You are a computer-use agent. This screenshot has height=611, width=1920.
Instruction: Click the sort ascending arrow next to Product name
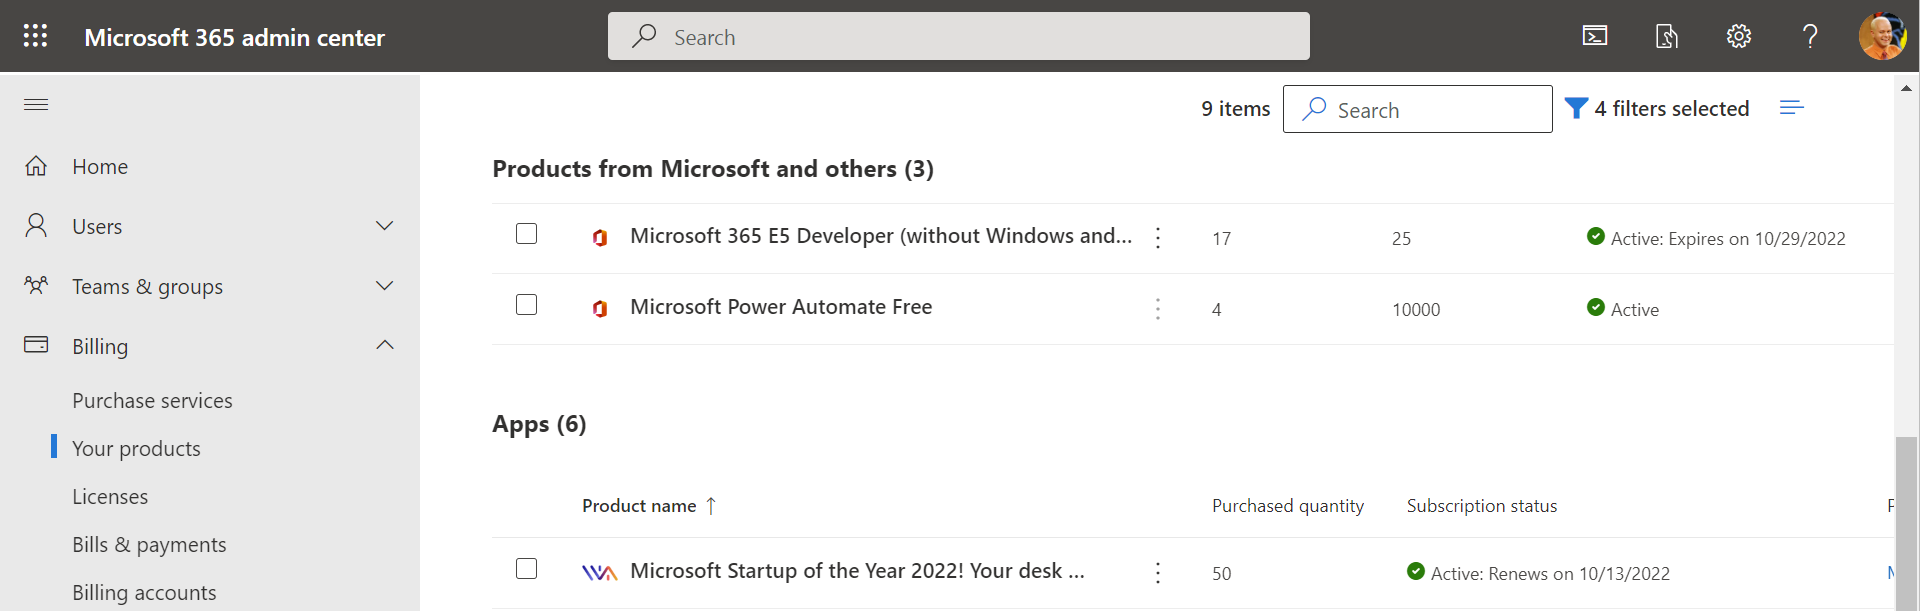[711, 506]
